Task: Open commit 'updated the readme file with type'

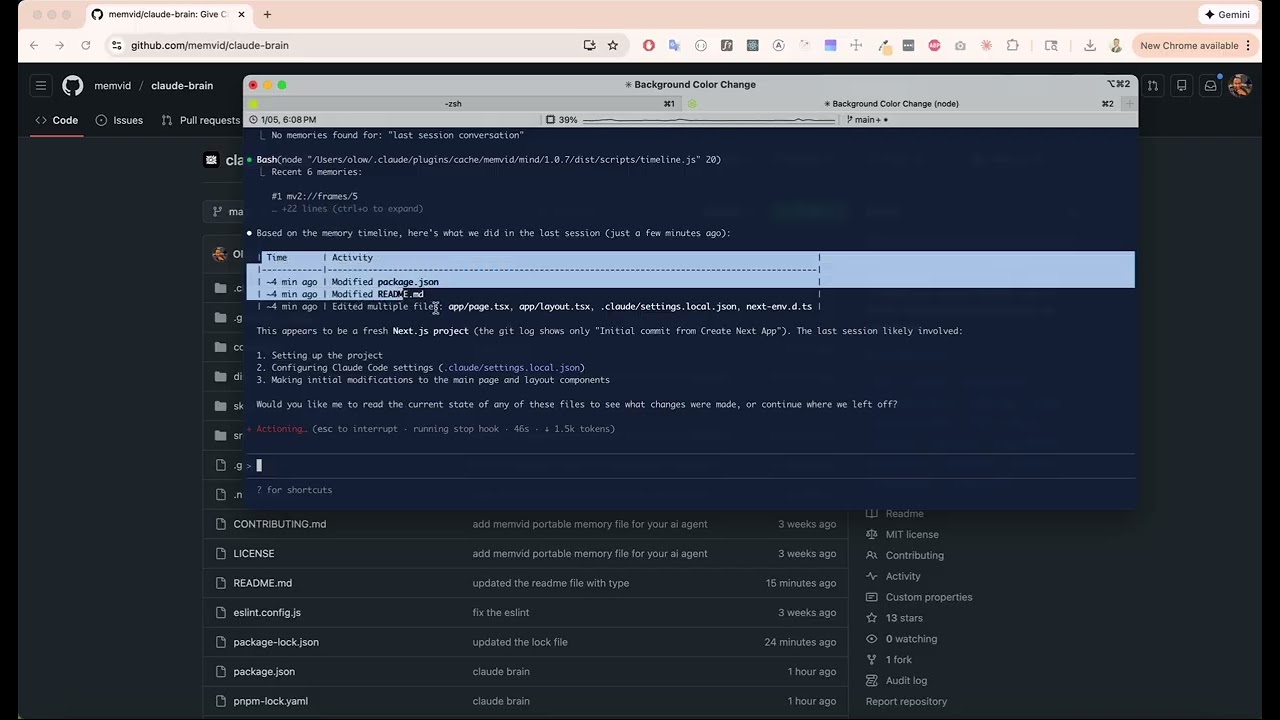Action: (x=551, y=583)
